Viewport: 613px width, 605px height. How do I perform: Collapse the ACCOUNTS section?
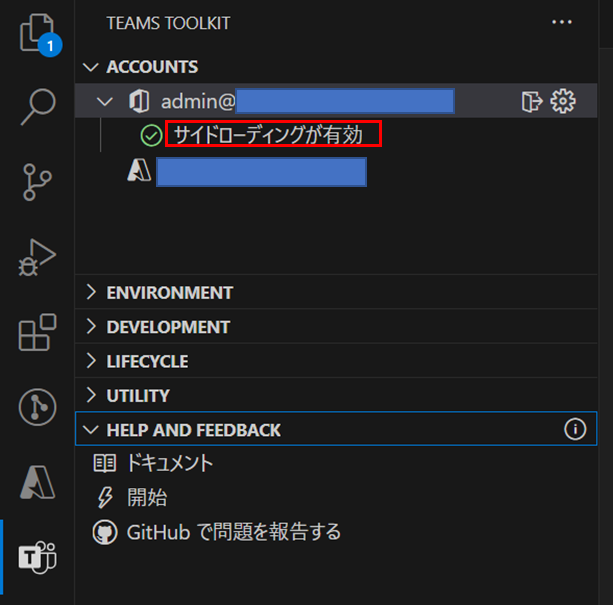(x=91, y=67)
